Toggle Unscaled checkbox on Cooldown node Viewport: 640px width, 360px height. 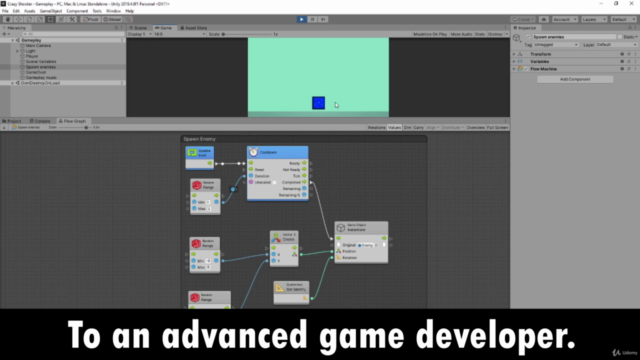[x=274, y=182]
